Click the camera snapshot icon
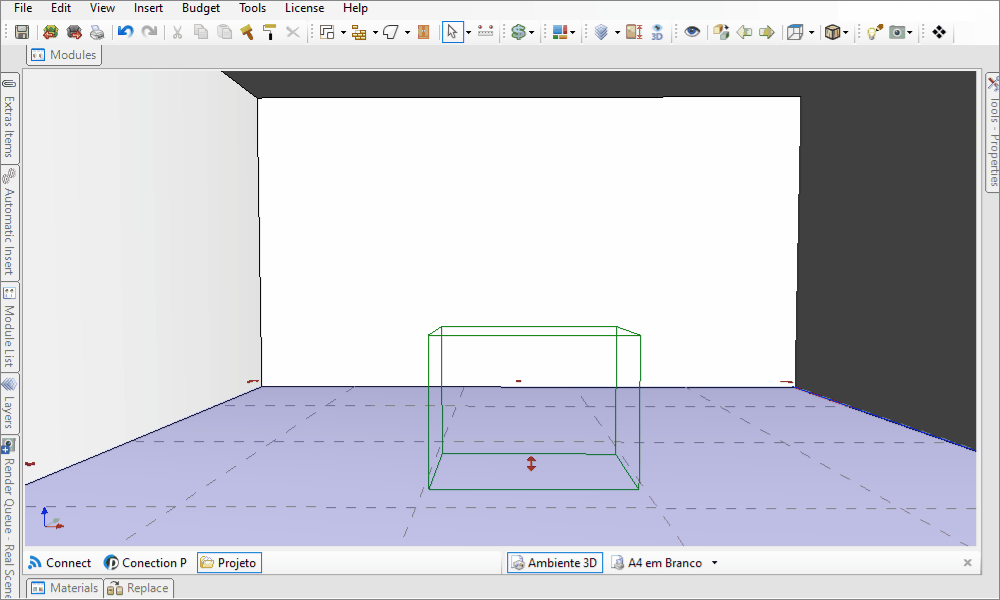1000x600 pixels. click(x=897, y=32)
